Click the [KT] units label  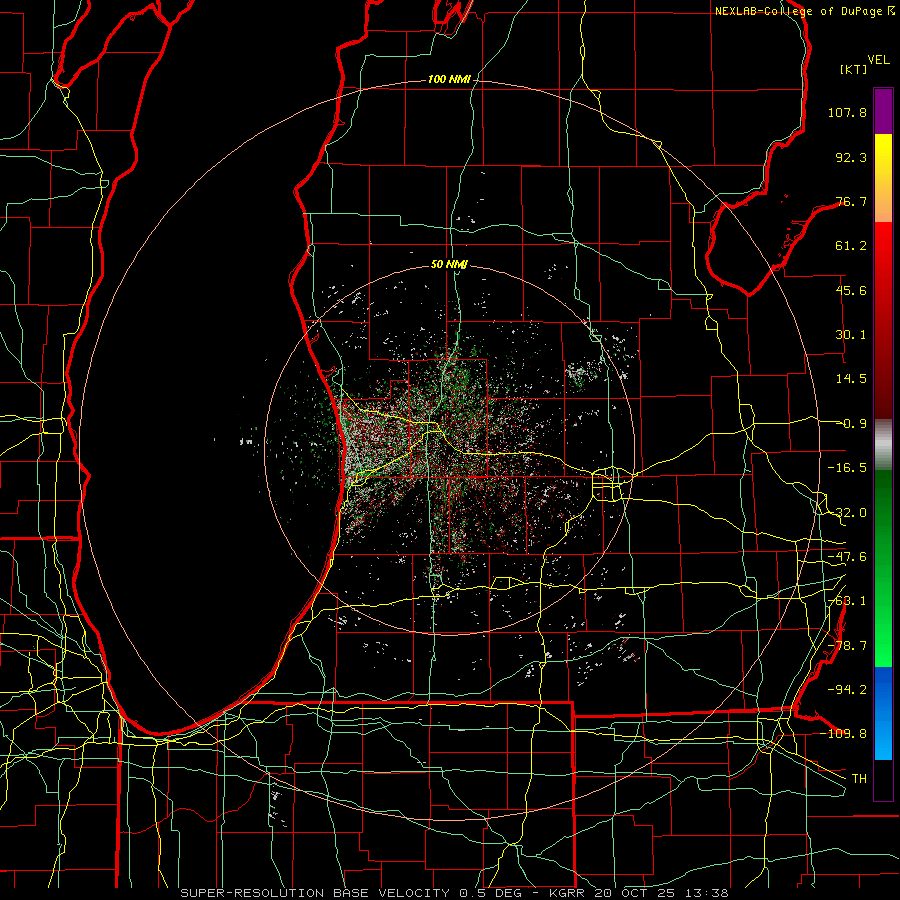(x=854, y=69)
